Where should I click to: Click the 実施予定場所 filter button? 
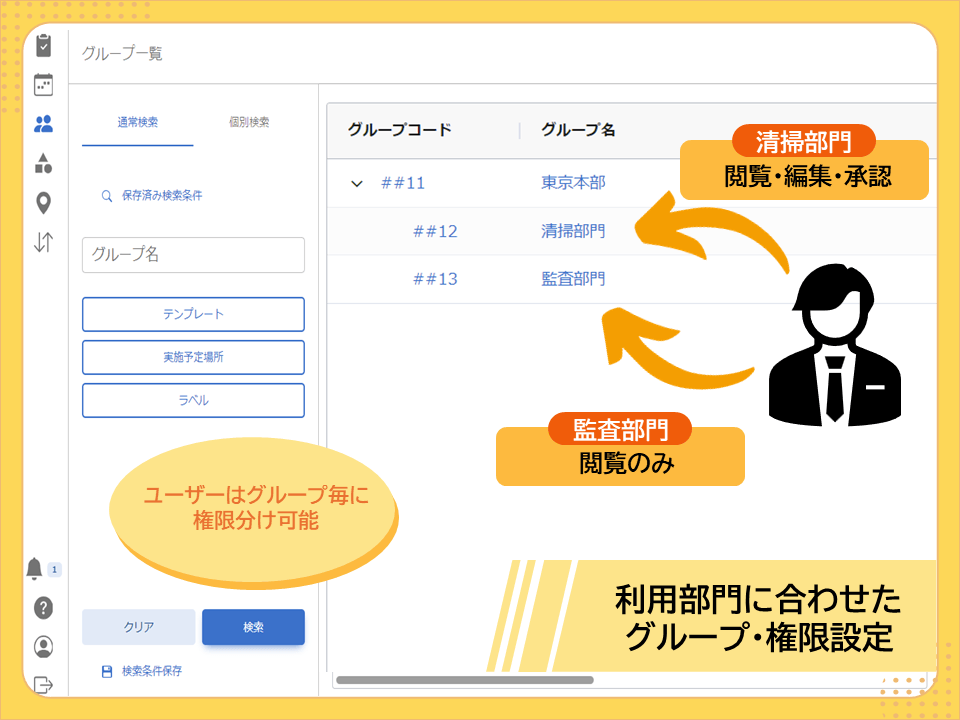[193, 357]
